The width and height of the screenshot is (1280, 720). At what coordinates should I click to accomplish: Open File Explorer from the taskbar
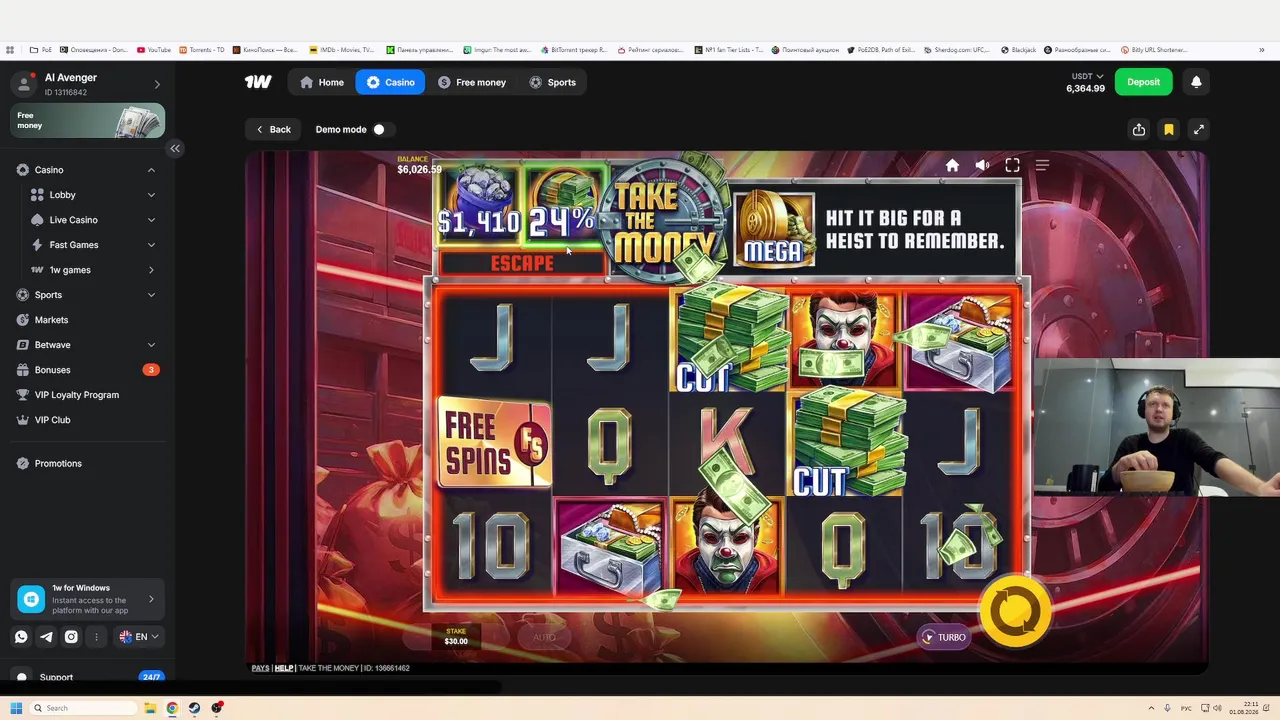click(150, 708)
